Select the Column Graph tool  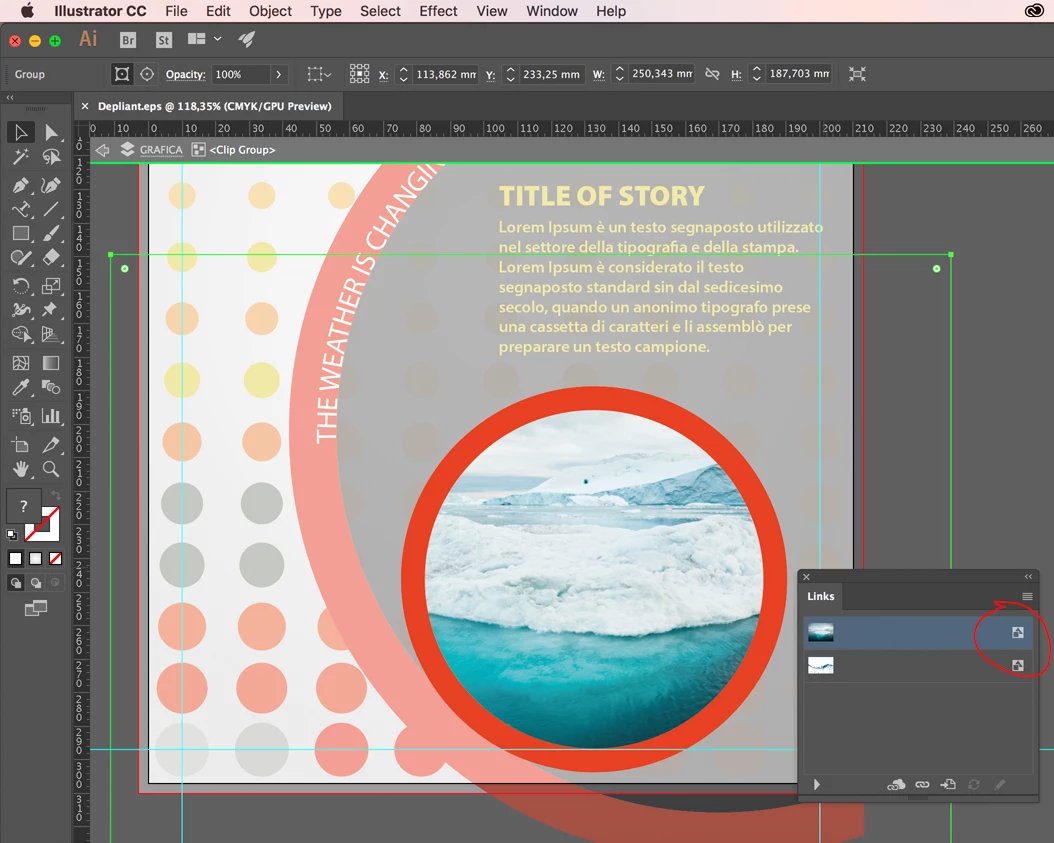51,415
